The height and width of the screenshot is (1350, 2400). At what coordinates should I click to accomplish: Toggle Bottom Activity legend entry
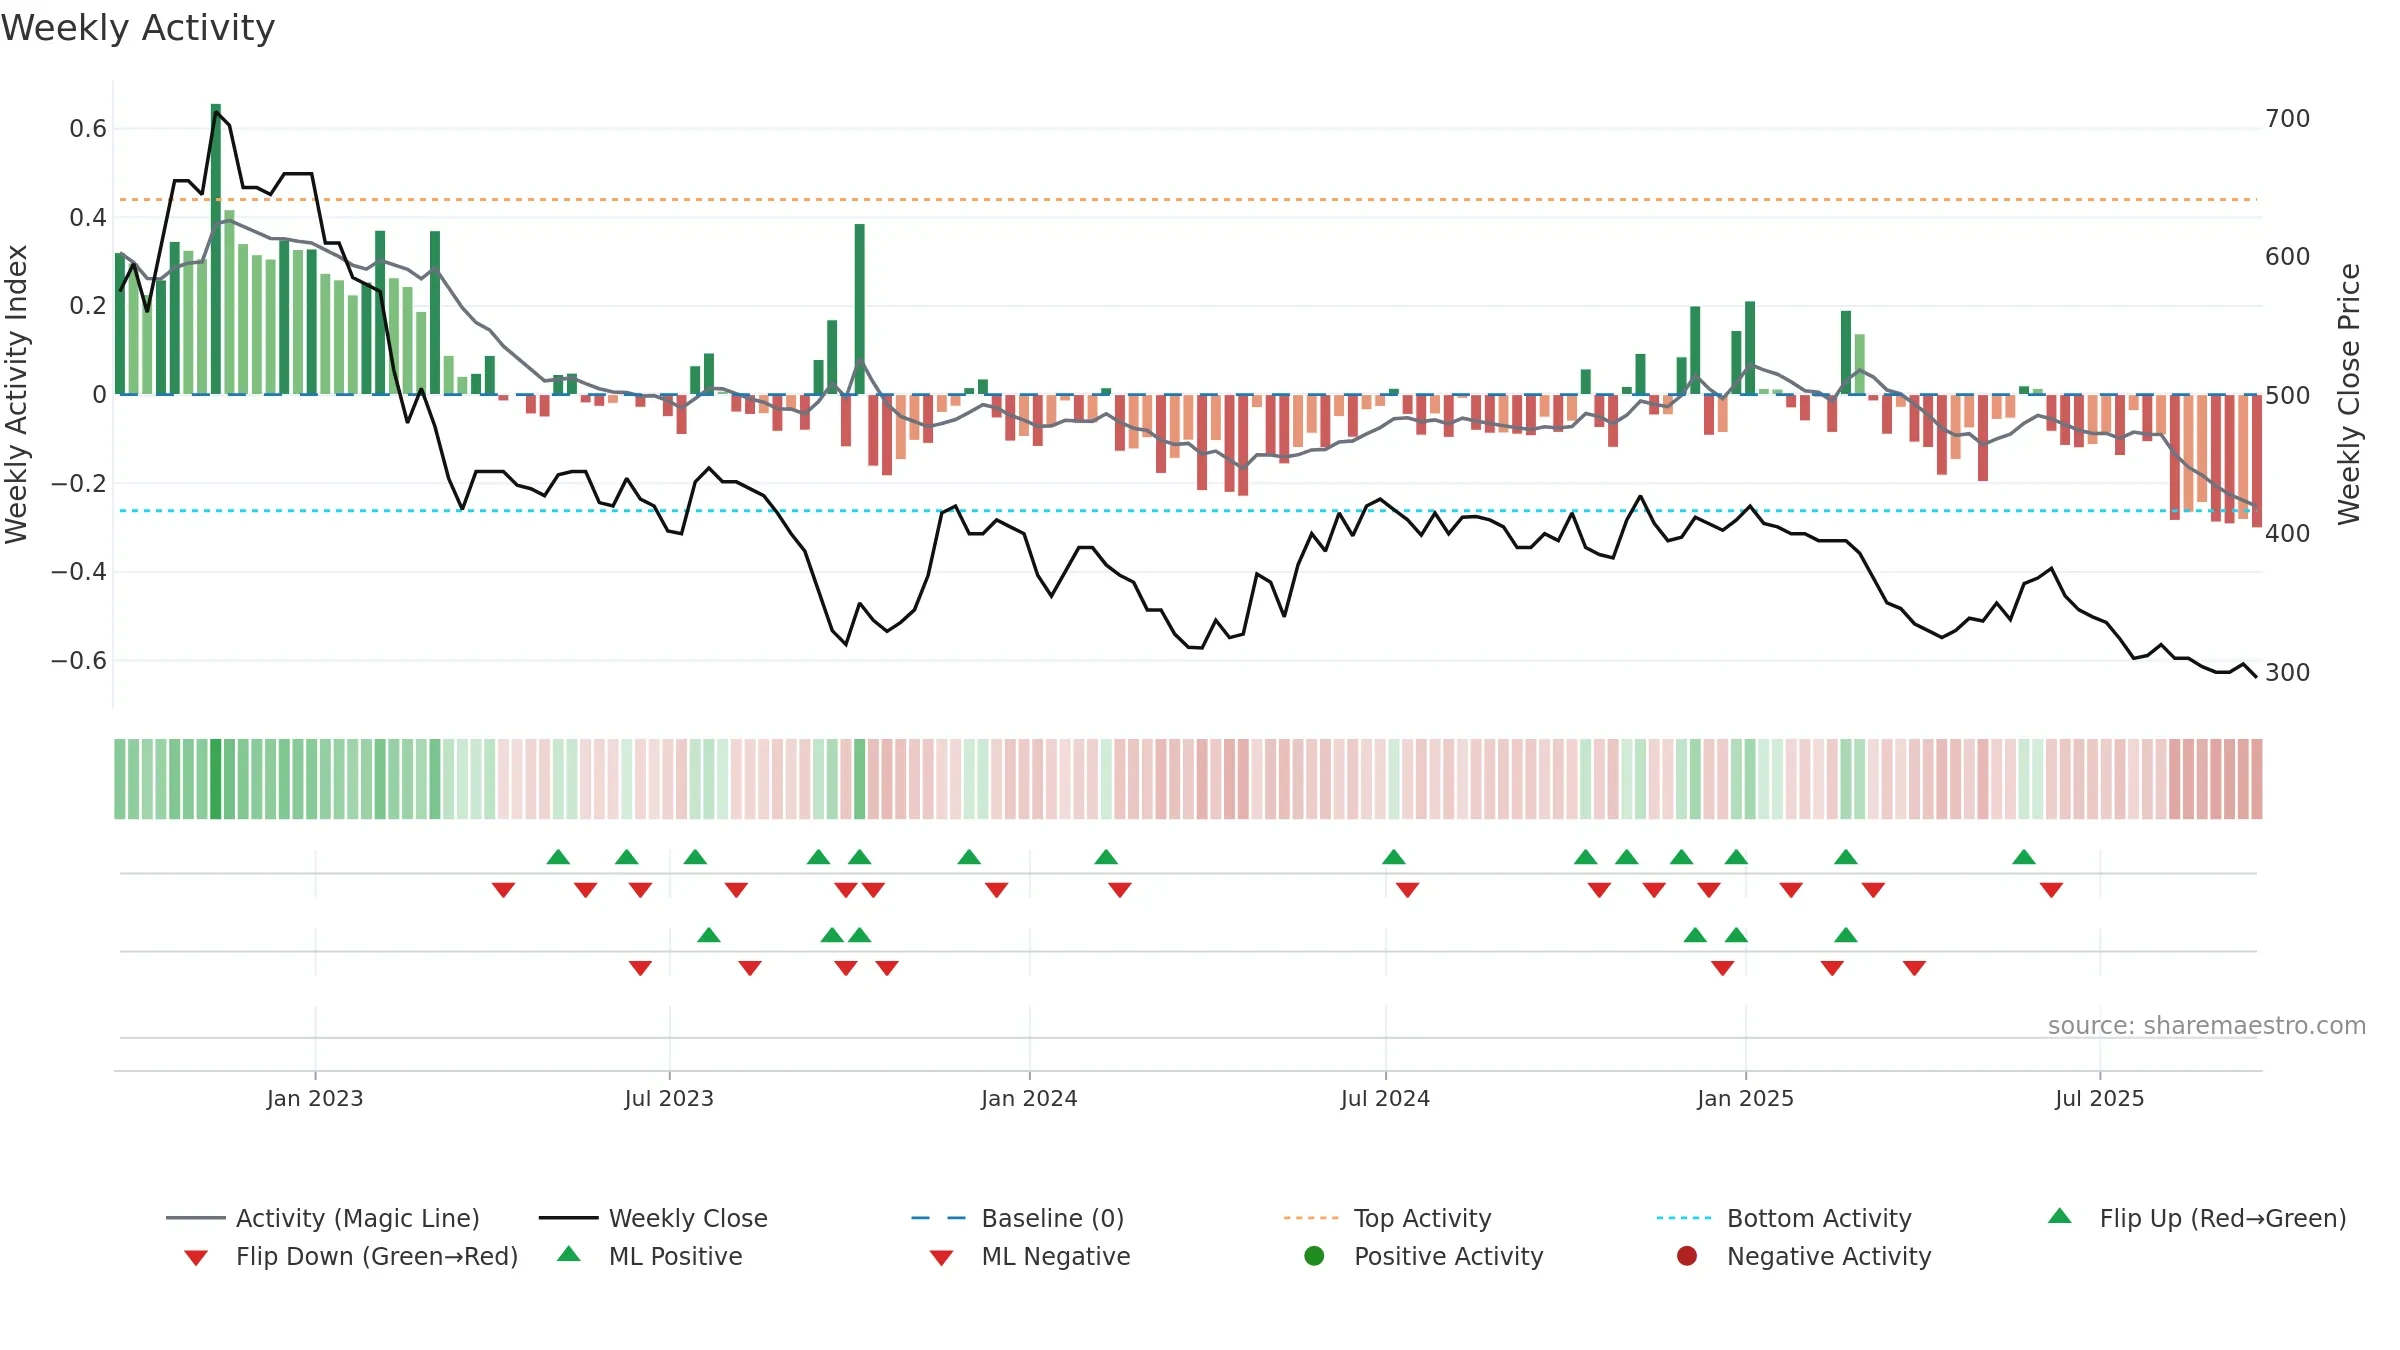(x=1784, y=1218)
